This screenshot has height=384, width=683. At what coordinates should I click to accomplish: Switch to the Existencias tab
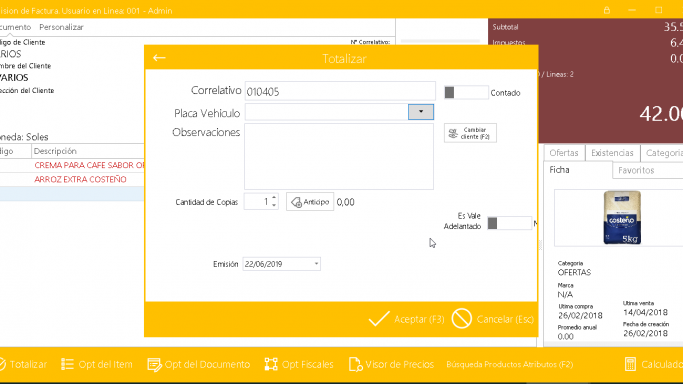point(612,153)
